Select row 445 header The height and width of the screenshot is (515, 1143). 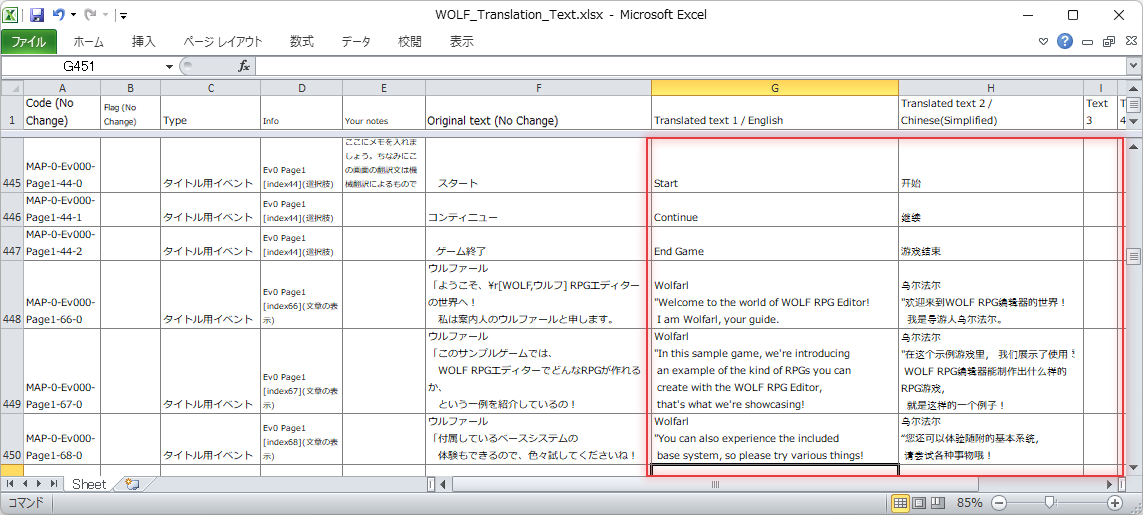[12, 165]
